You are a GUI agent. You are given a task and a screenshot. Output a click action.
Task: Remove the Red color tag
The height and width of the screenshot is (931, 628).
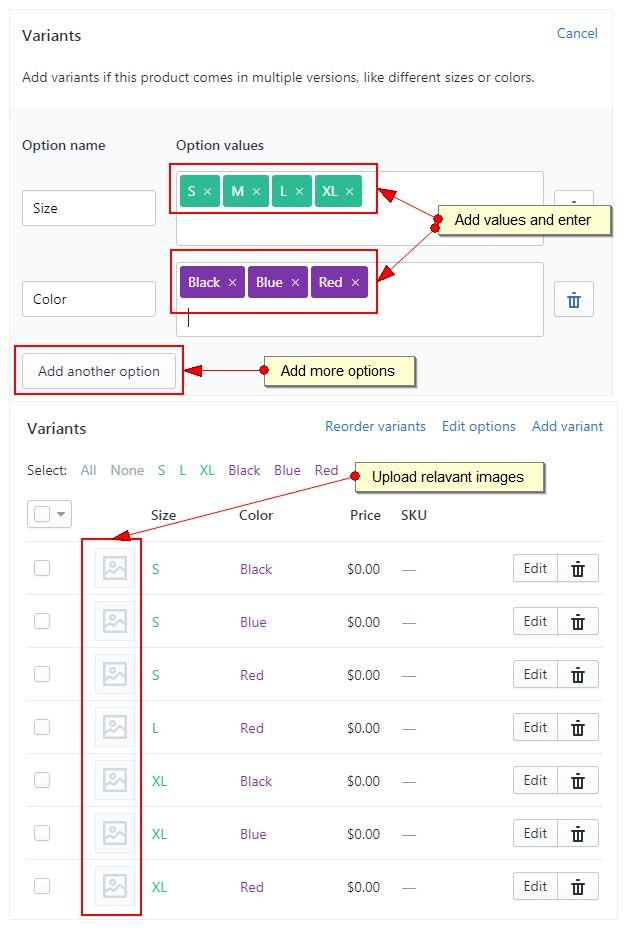coord(355,283)
